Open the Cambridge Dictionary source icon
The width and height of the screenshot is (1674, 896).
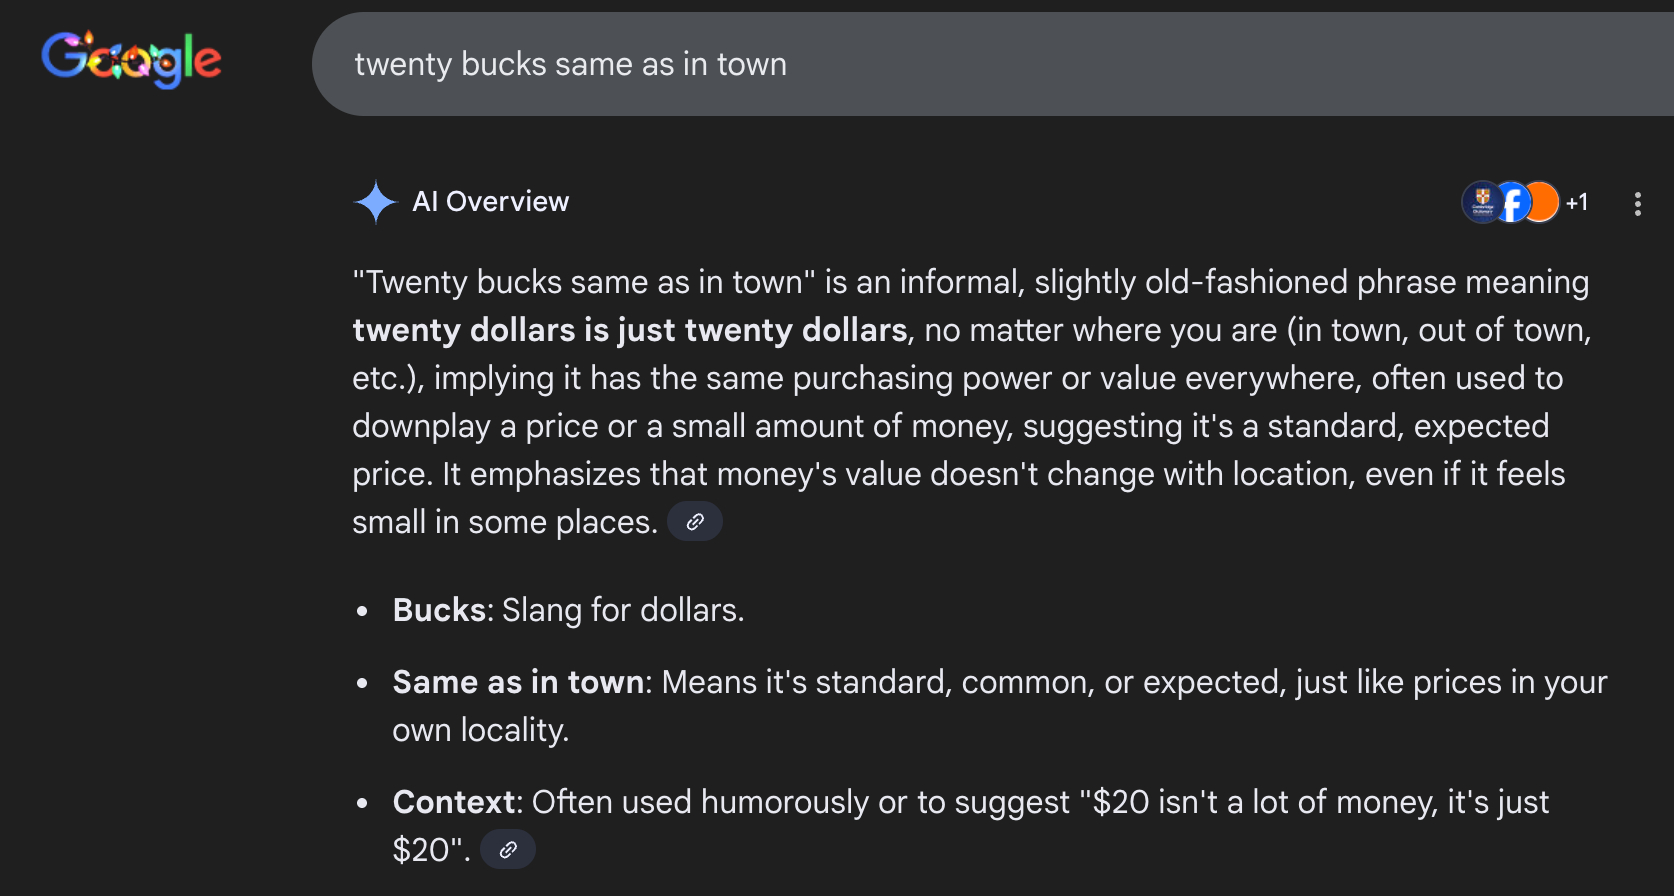coord(1481,202)
